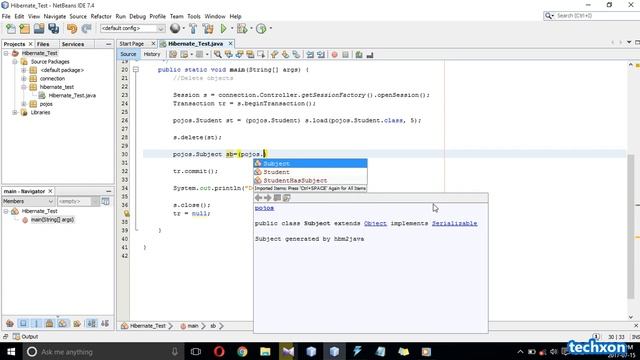Open the Navigate menu
640x360 pixels.
[55, 16]
